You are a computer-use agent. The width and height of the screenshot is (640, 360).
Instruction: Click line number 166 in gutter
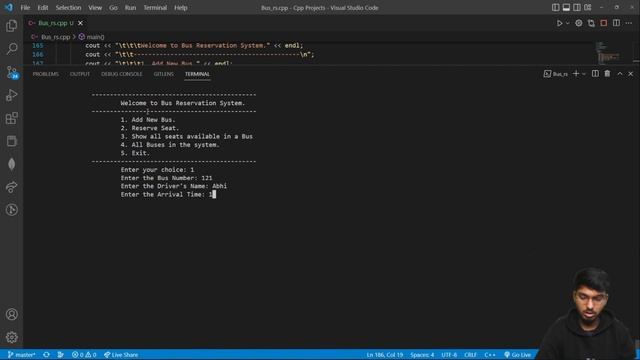[38, 54]
